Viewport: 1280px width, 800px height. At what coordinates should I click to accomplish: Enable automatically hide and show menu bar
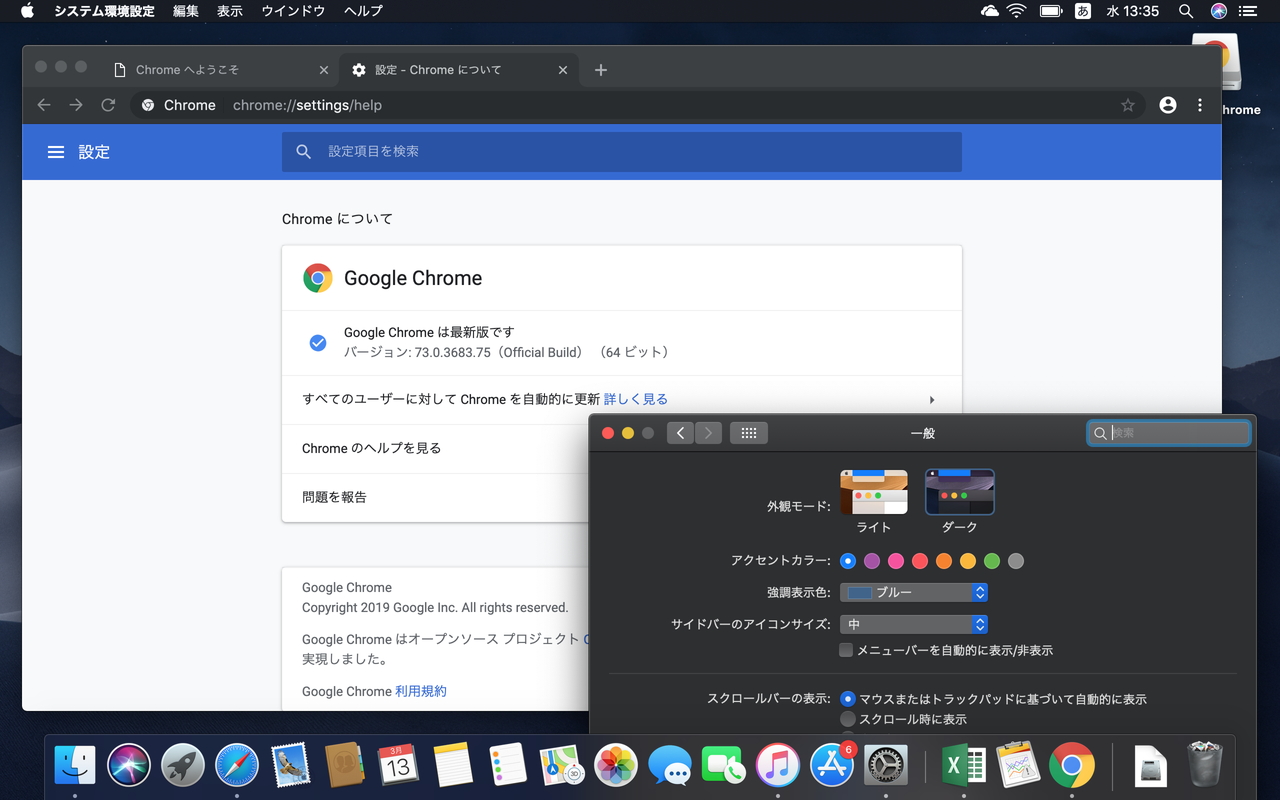(846, 650)
